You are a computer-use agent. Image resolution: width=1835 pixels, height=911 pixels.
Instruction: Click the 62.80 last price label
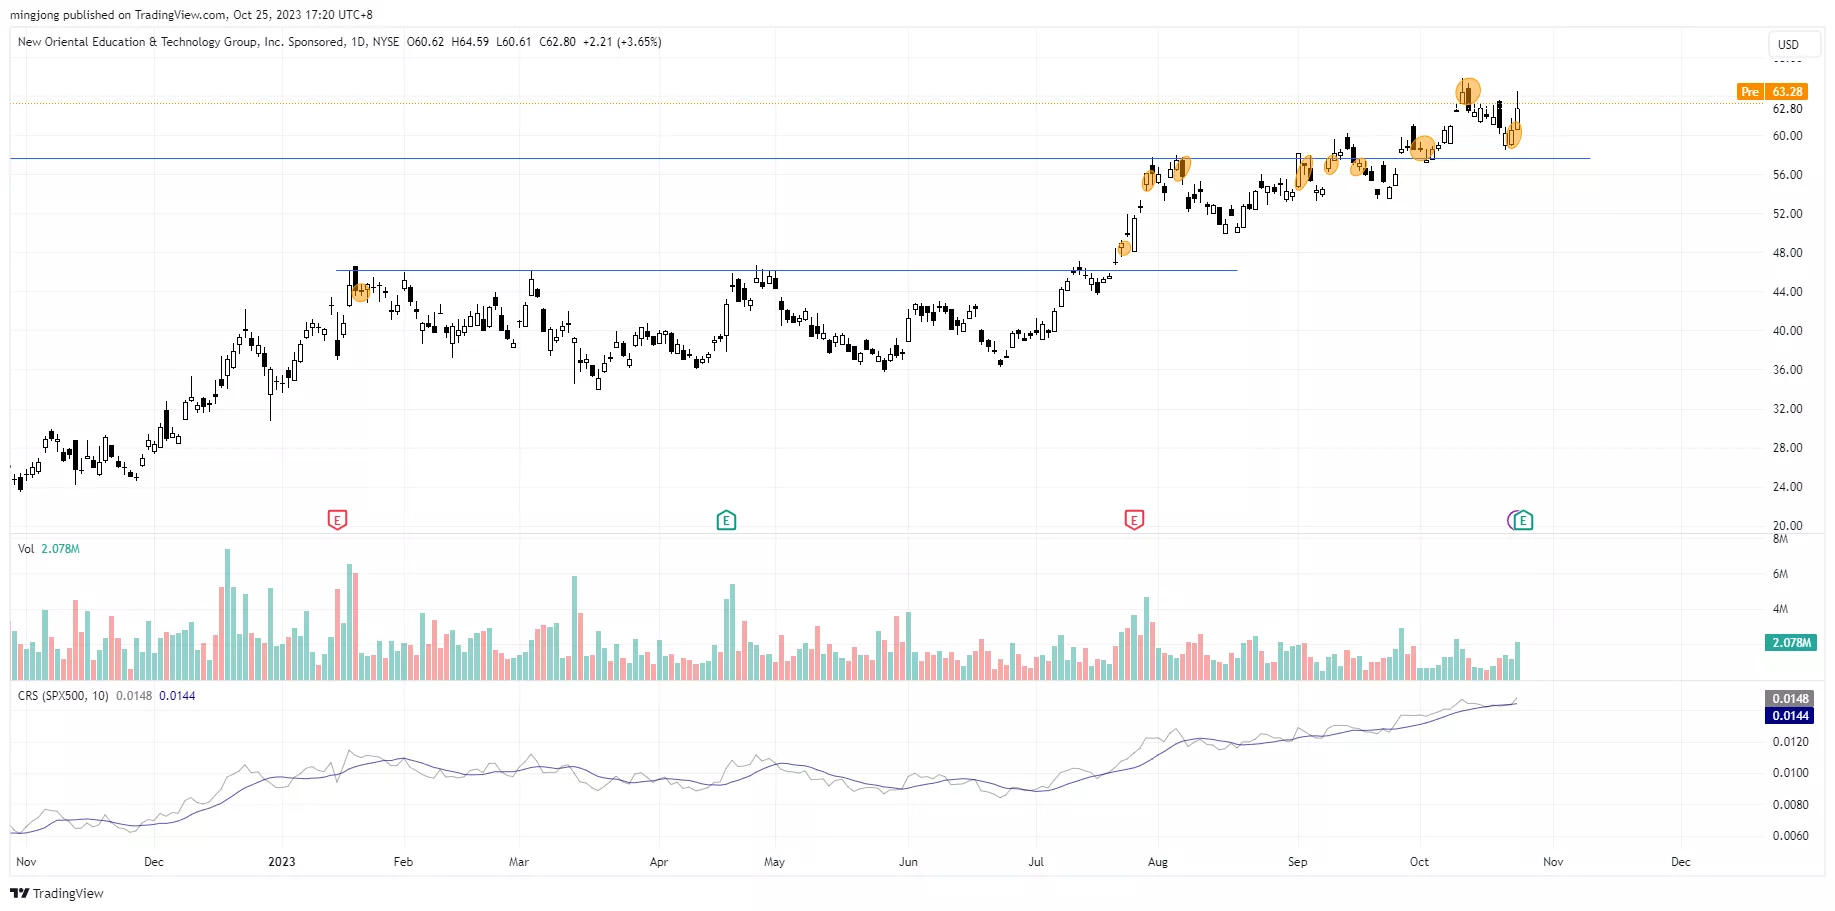[x=1787, y=109]
